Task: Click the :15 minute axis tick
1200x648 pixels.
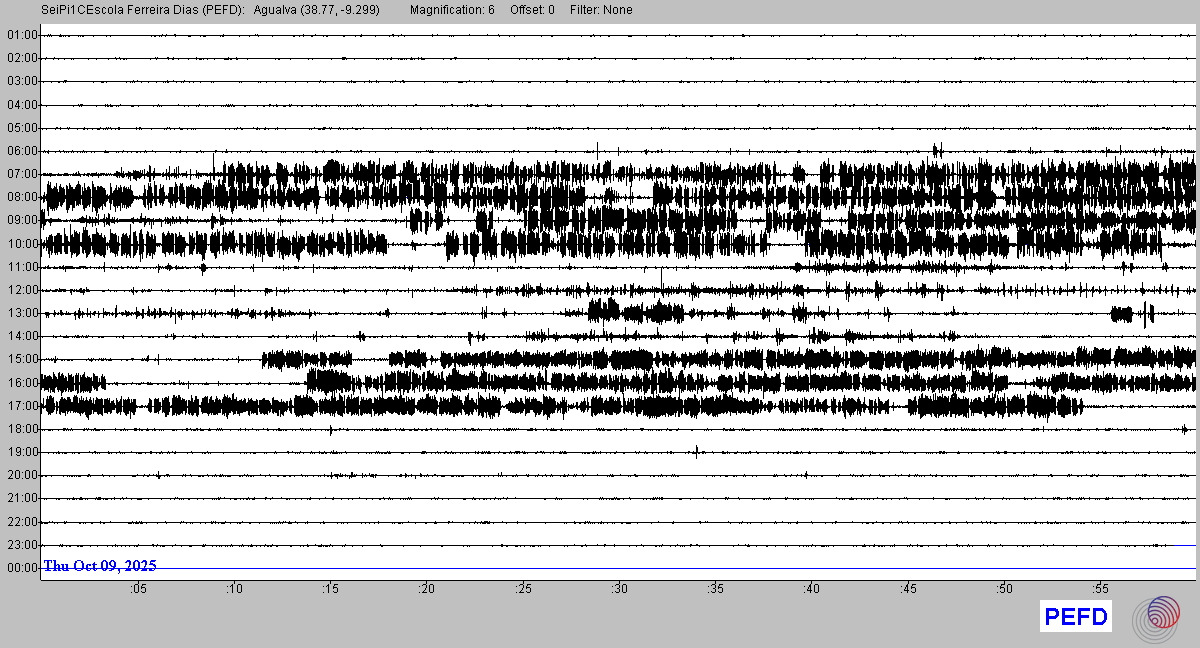Action: pyautogui.click(x=330, y=589)
